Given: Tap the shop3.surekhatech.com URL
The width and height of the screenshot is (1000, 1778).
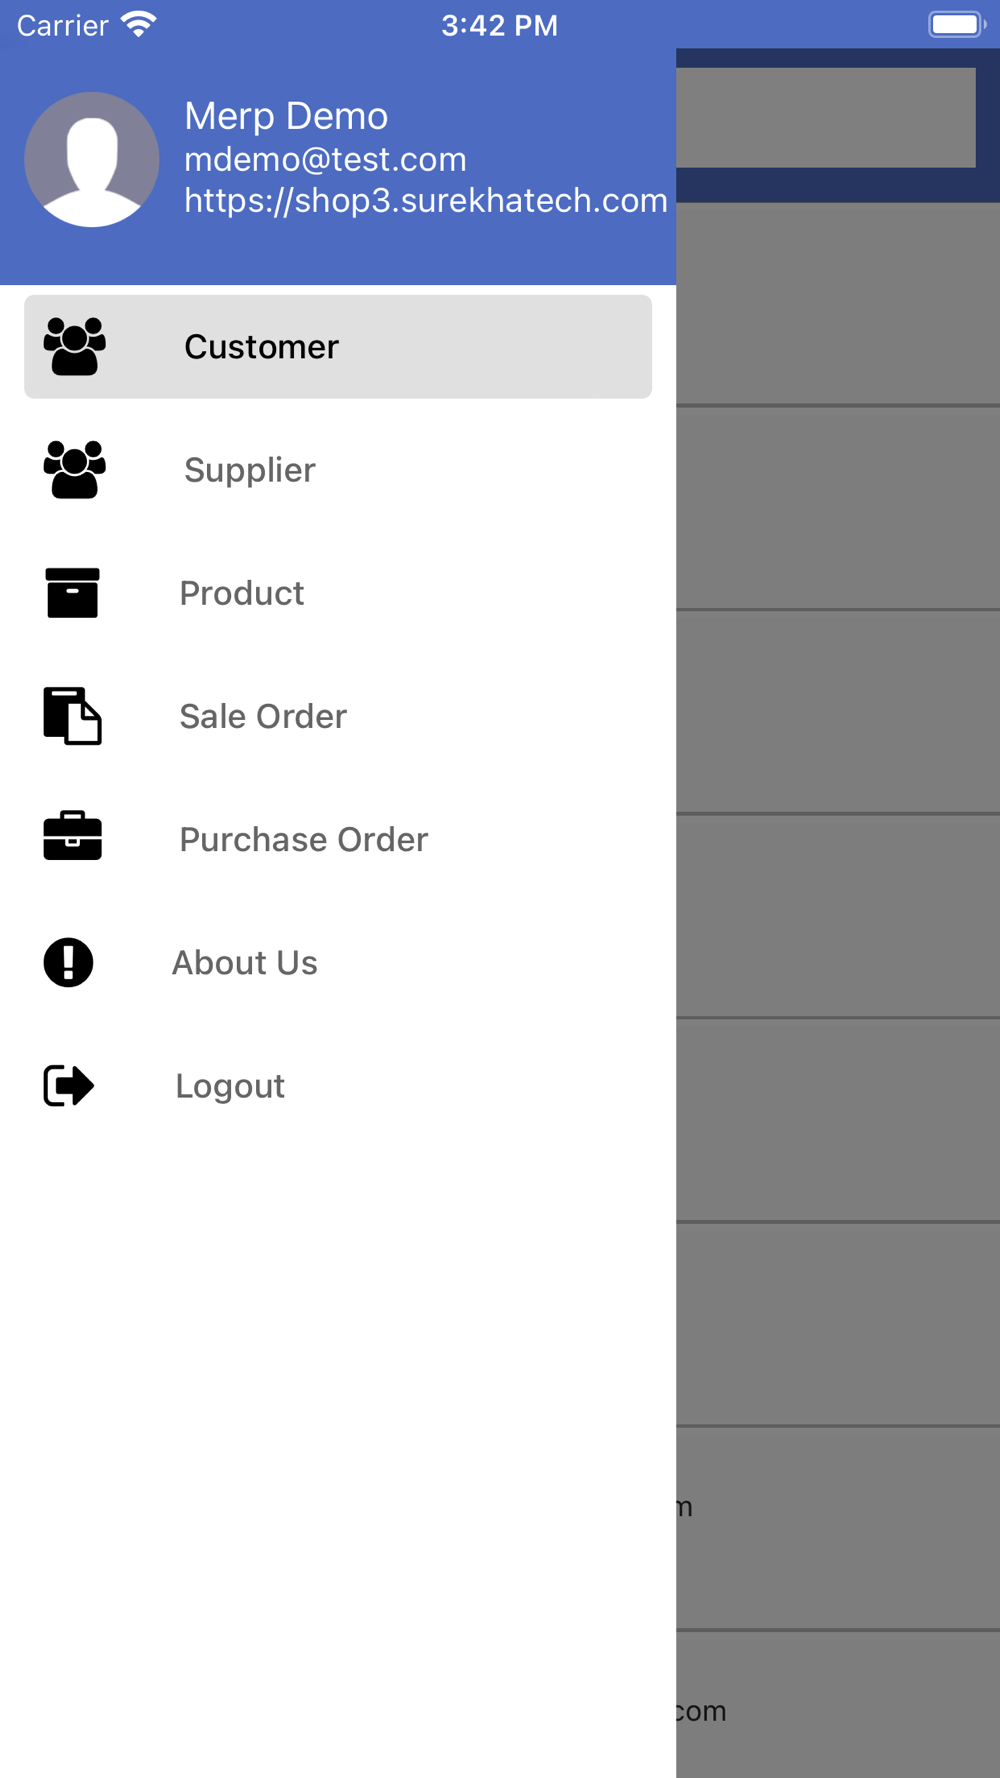Looking at the screenshot, I should [x=425, y=200].
